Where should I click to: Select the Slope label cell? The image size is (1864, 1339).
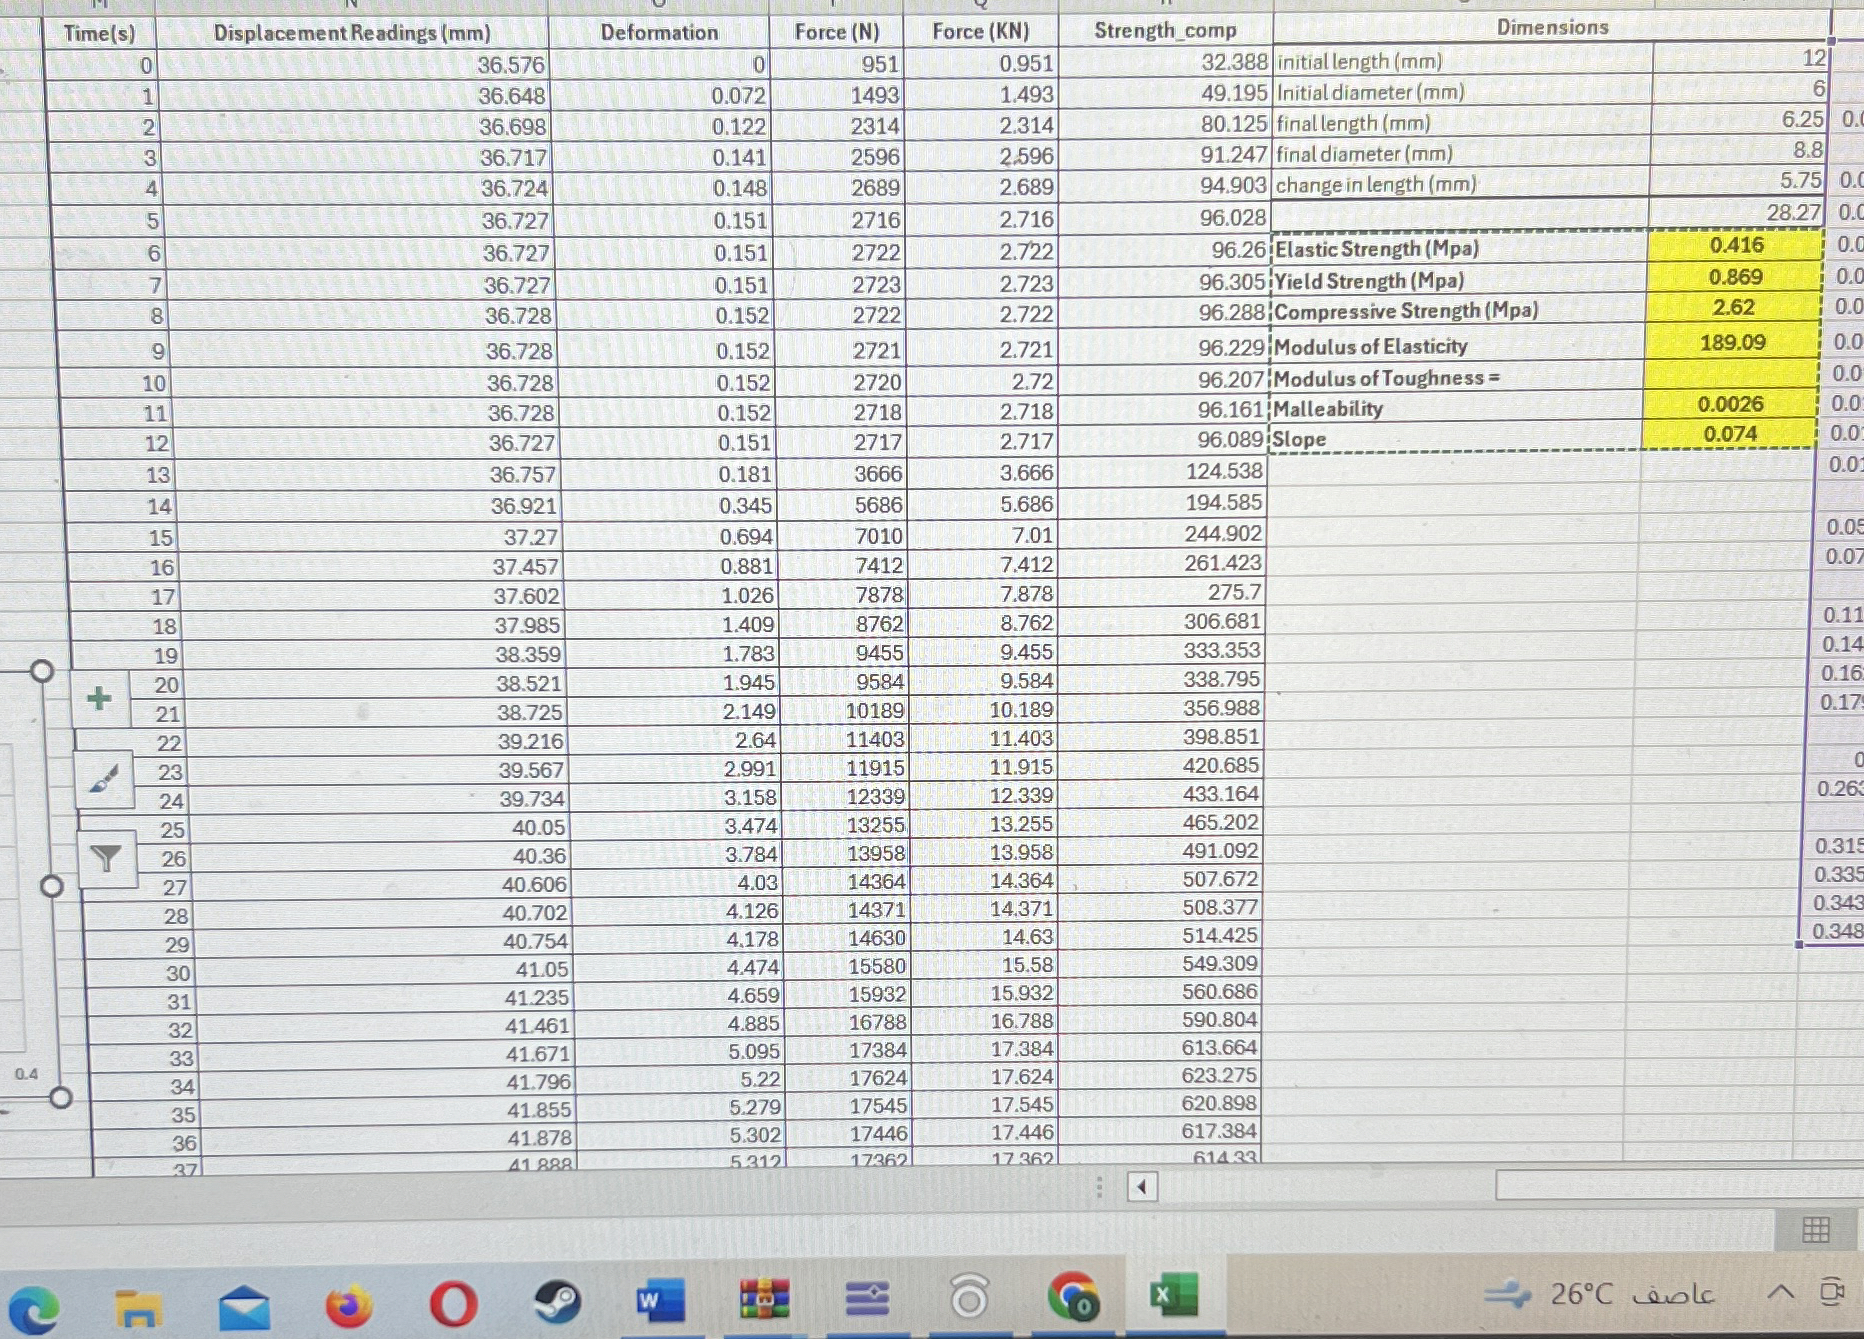coord(1453,438)
